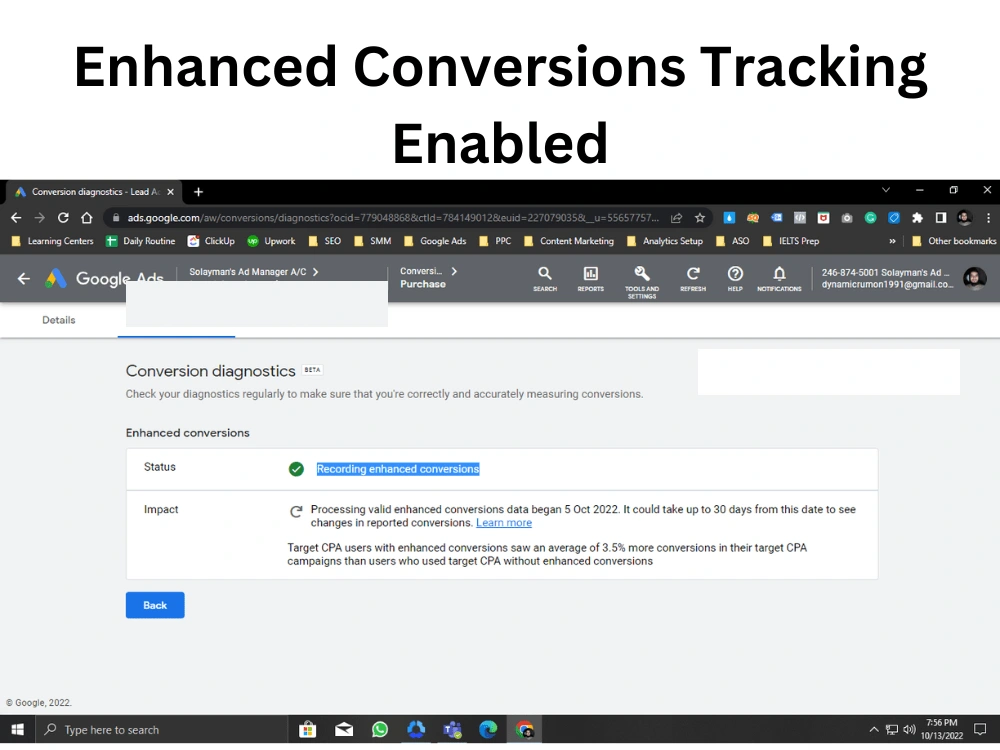Open Daily Routine bookmark
Image resolution: width=1000 pixels, height=750 pixels.
140,241
